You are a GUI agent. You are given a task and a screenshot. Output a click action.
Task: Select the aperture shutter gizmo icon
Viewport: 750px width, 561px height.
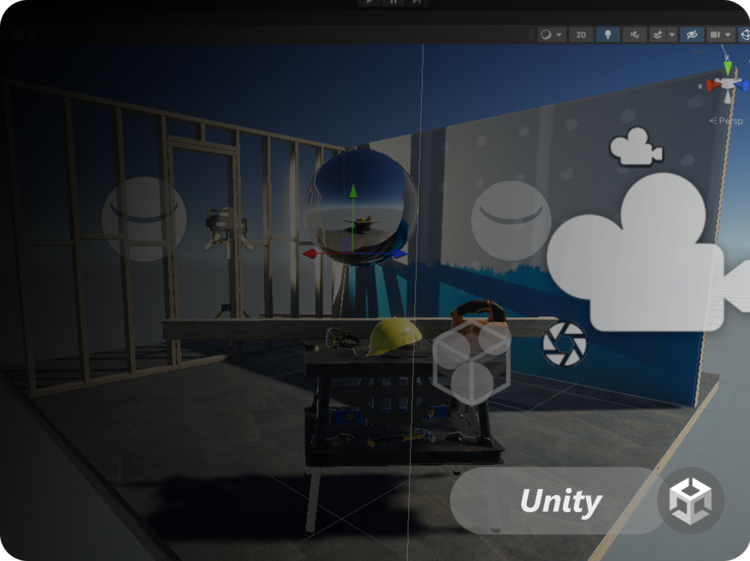[x=565, y=344]
